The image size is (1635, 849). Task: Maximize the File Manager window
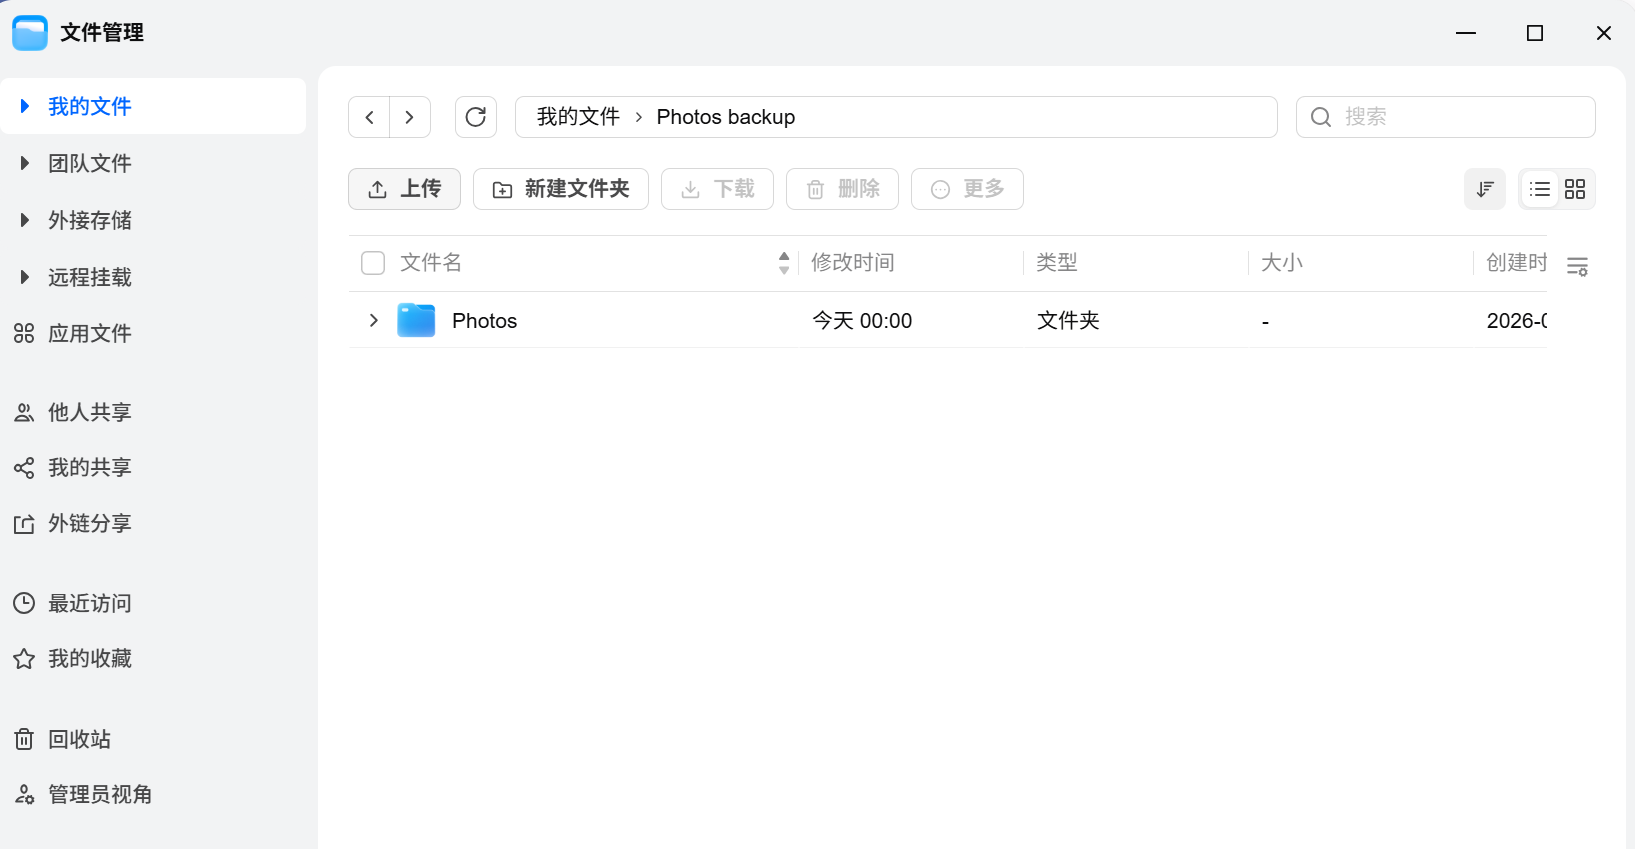pyautogui.click(x=1535, y=33)
